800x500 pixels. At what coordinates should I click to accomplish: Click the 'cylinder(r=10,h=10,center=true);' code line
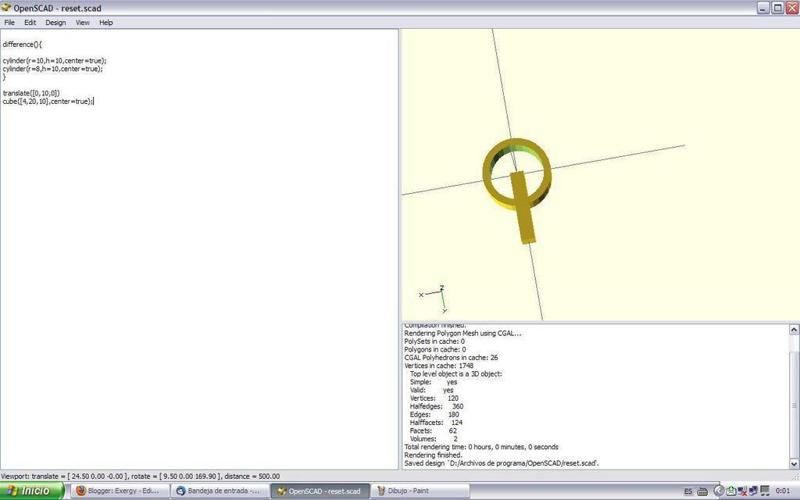[x=54, y=61]
